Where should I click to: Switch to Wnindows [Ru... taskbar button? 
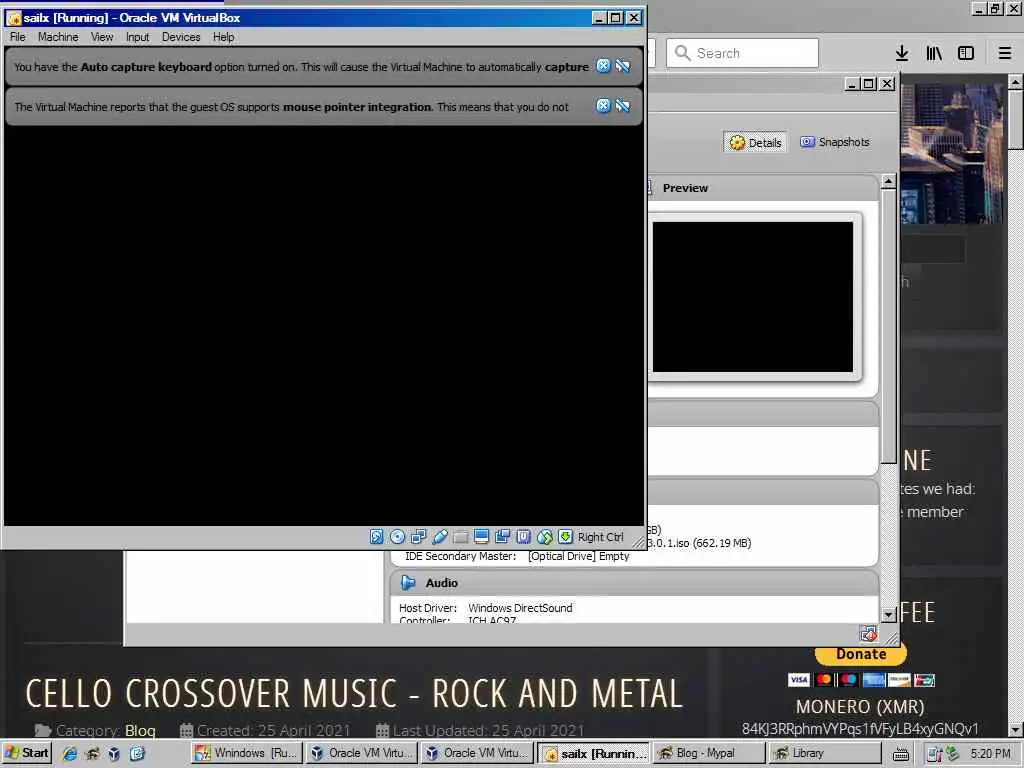coord(247,753)
